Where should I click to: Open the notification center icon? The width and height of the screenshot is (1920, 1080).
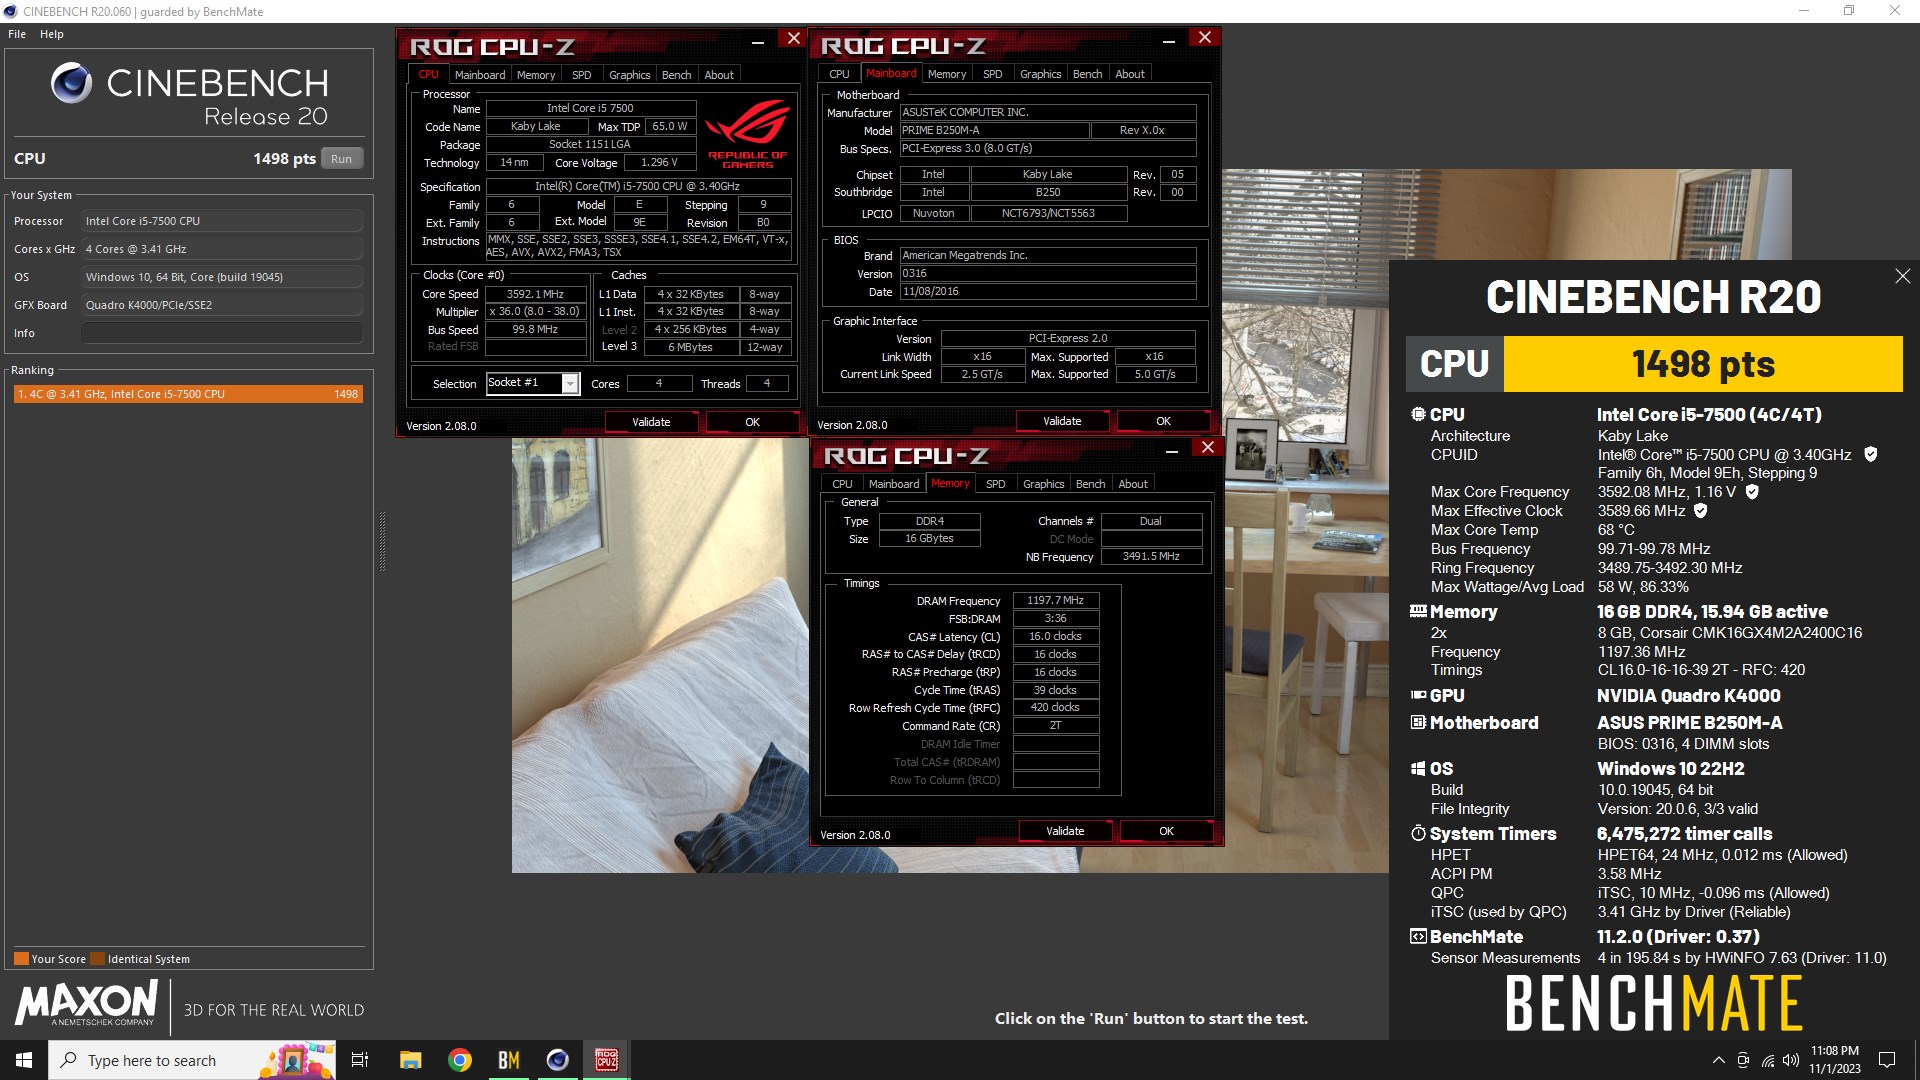[x=1887, y=1060]
